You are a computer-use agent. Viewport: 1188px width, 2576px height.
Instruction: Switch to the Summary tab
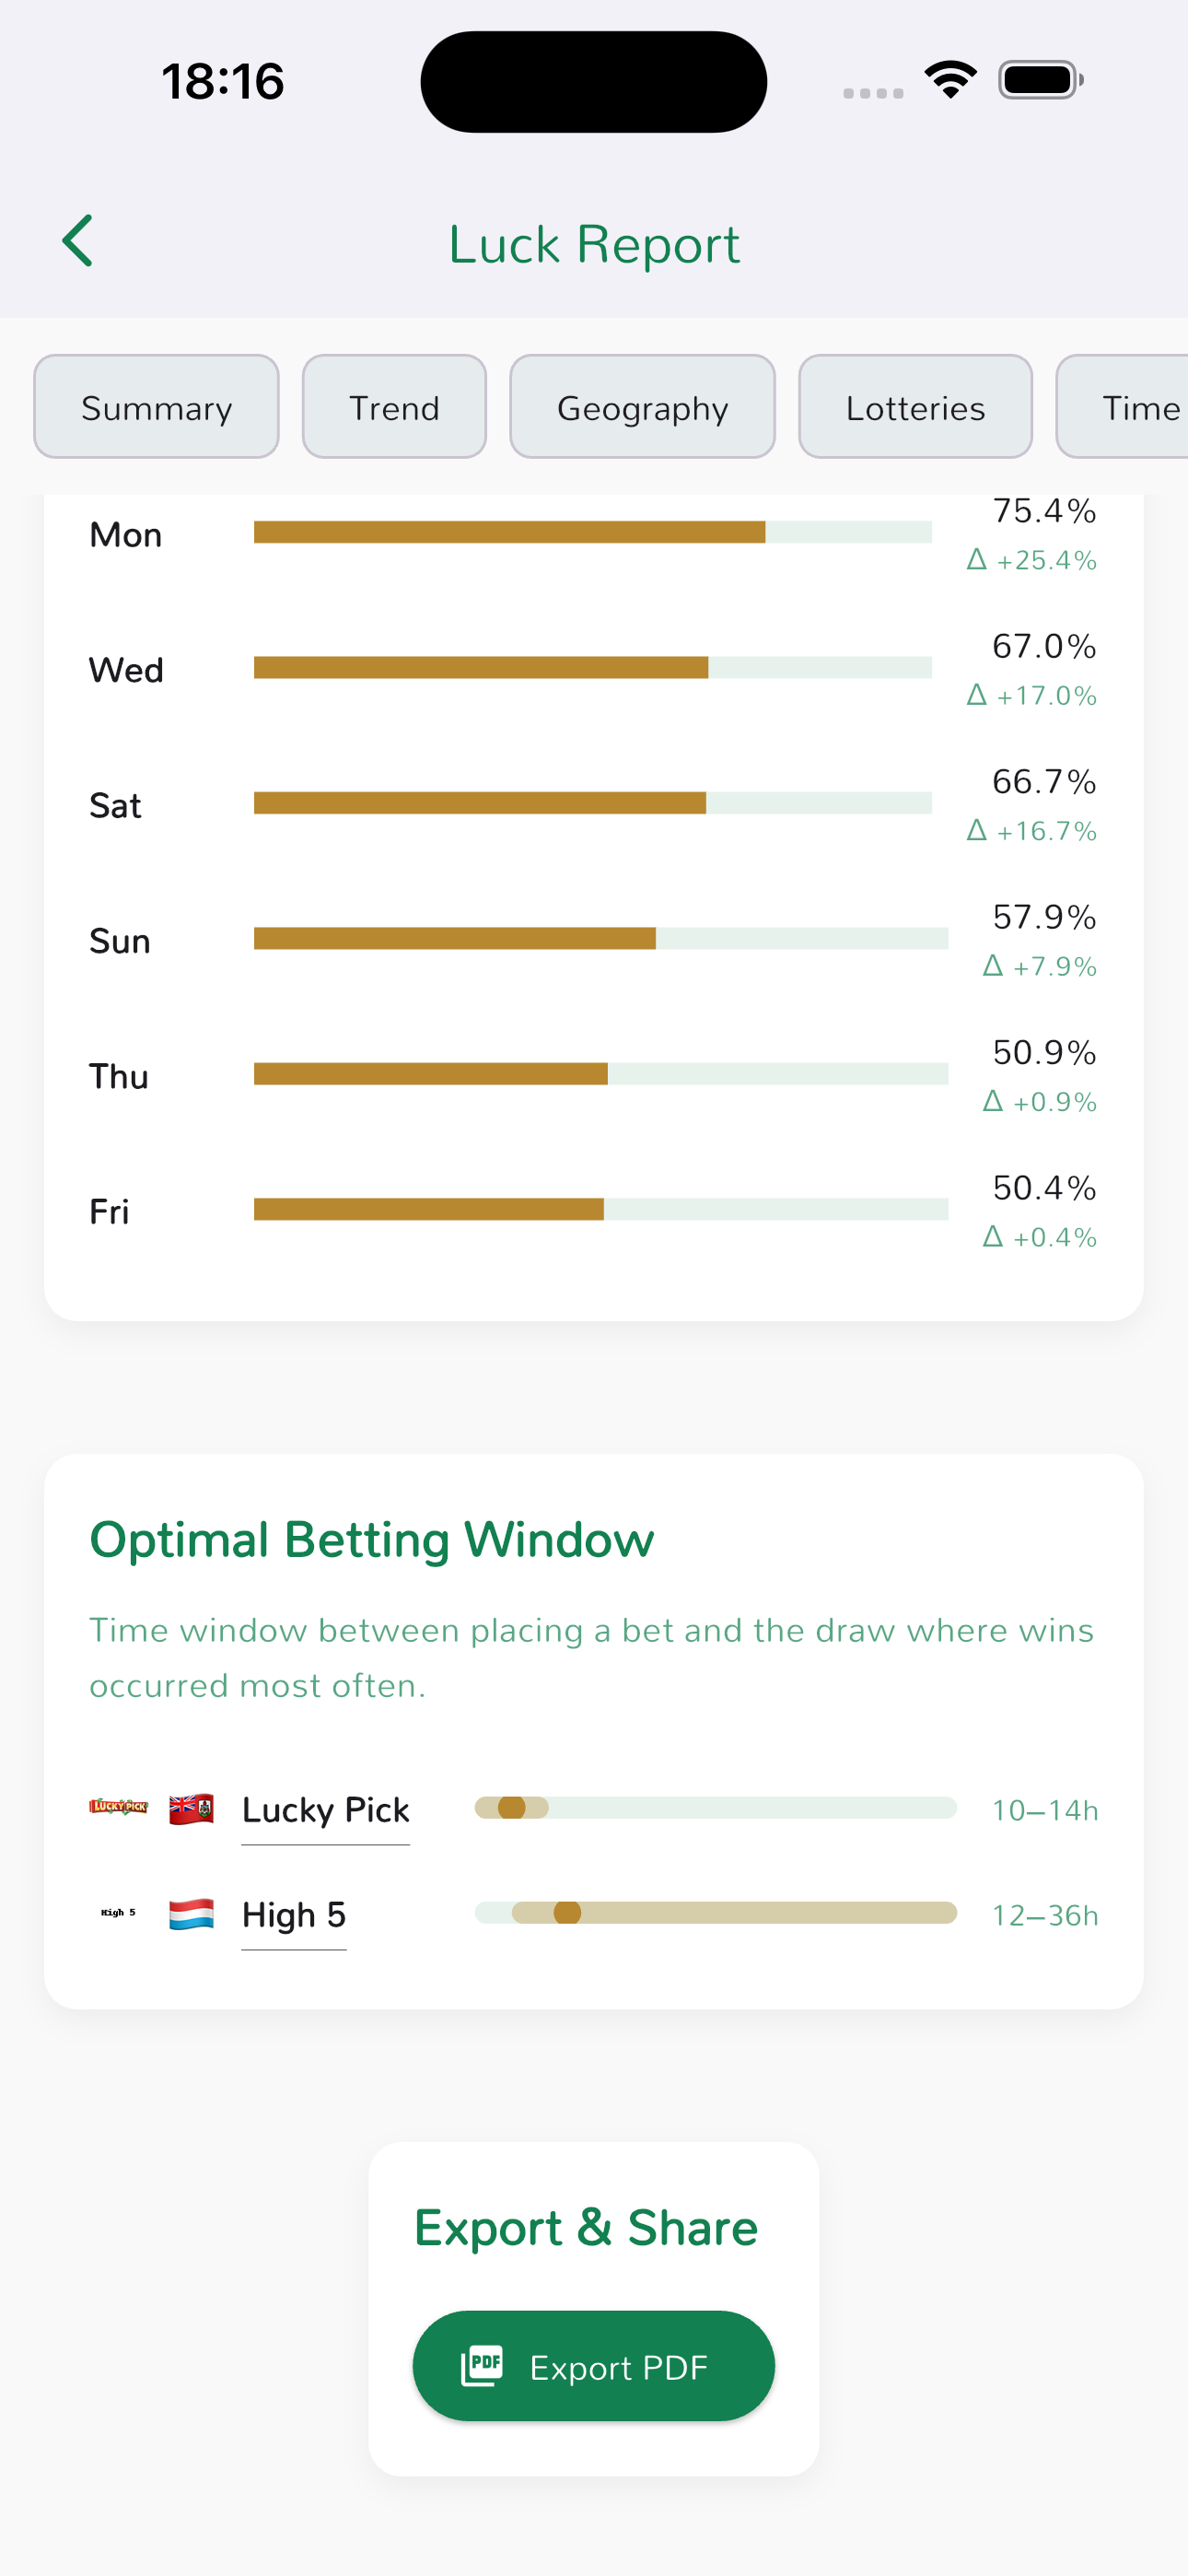[x=156, y=407]
